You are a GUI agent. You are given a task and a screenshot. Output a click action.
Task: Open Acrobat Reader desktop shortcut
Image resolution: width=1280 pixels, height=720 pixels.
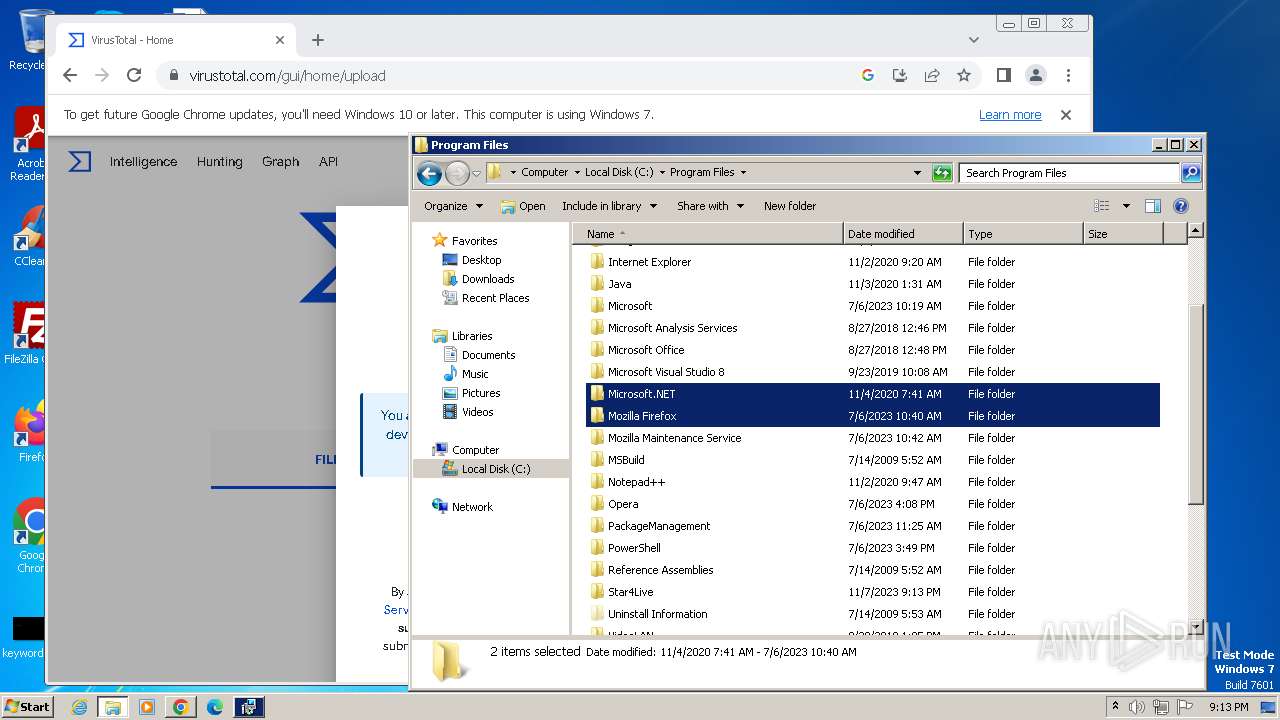[x=29, y=144]
